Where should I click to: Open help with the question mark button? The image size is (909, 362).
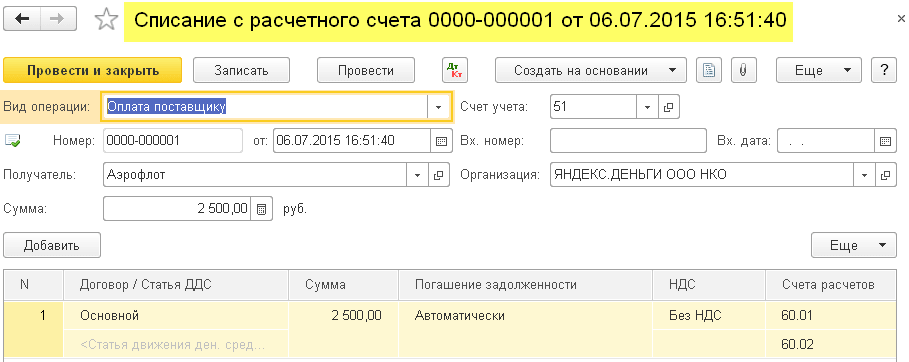pyautogui.click(x=884, y=70)
